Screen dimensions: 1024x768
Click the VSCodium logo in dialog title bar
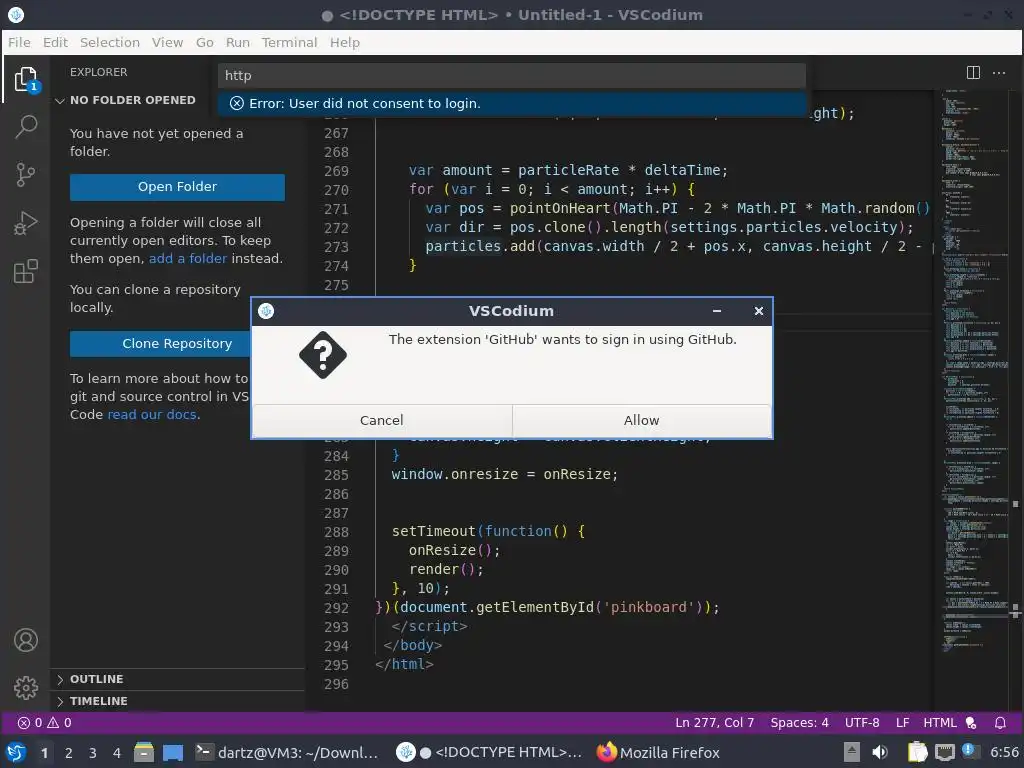click(266, 311)
